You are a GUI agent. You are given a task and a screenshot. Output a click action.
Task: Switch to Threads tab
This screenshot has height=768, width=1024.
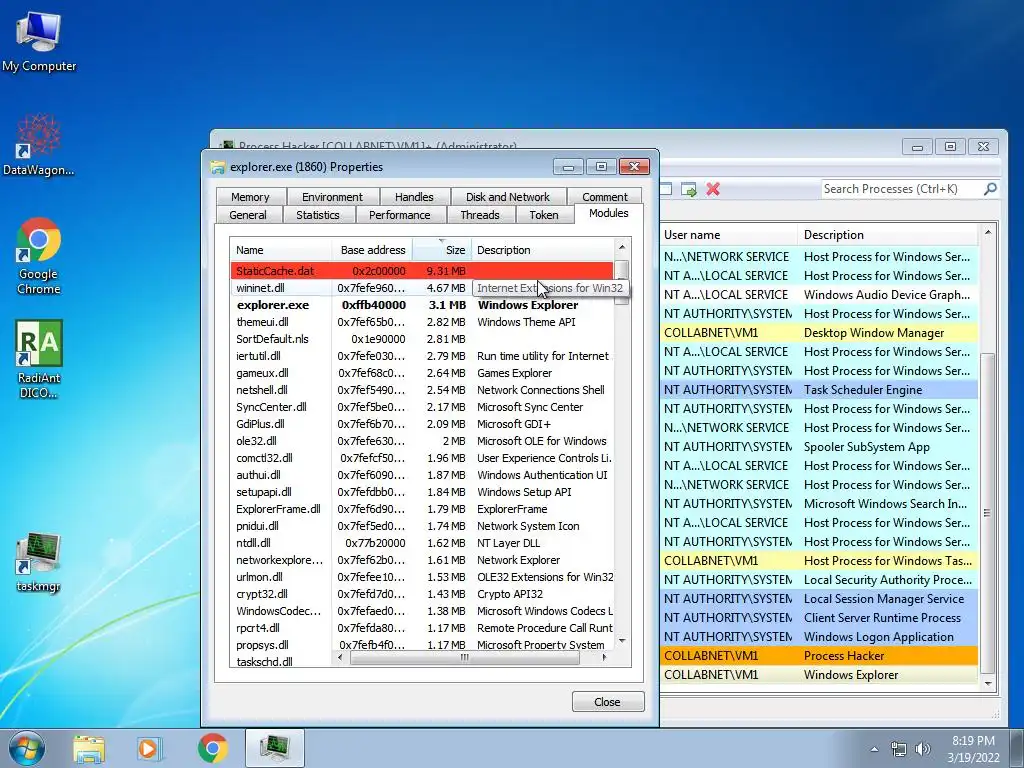pos(480,215)
